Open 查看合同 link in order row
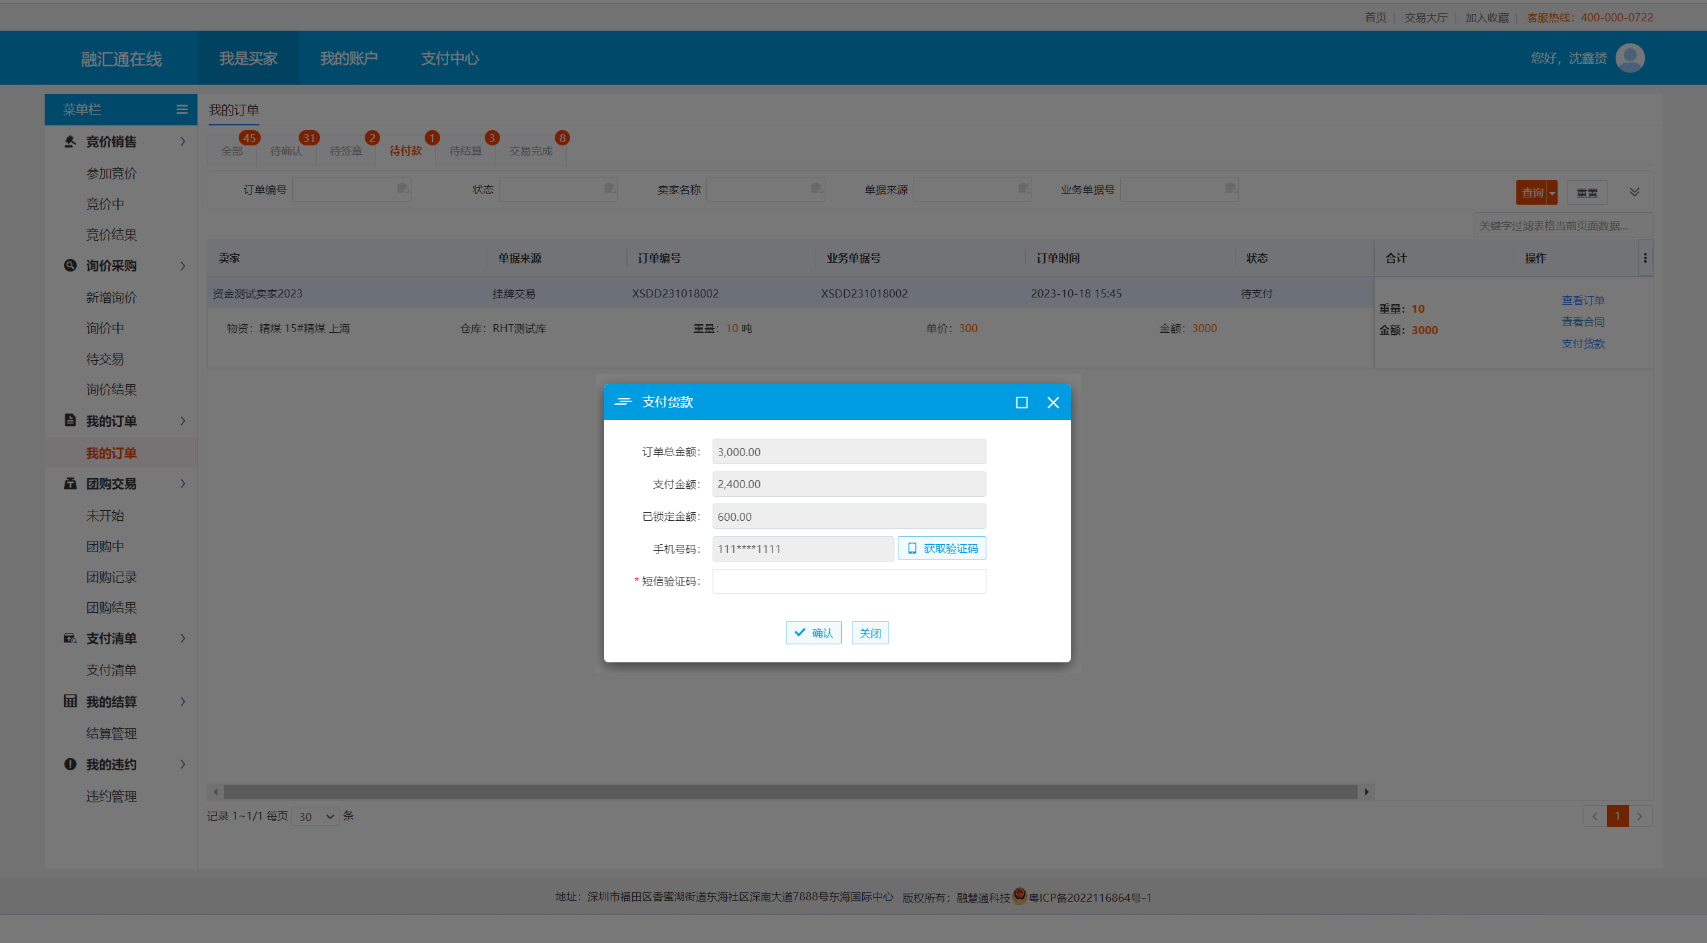This screenshot has width=1707, height=943. click(x=1583, y=322)
